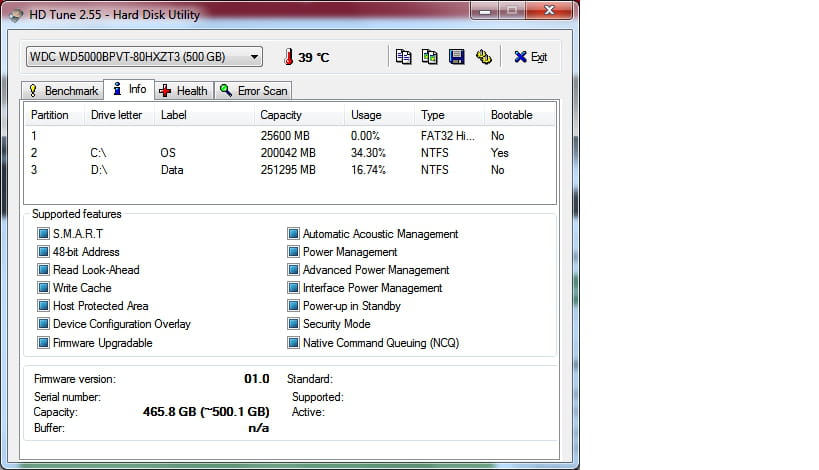Click the 48-bit Address checkbox

[43, 252]
